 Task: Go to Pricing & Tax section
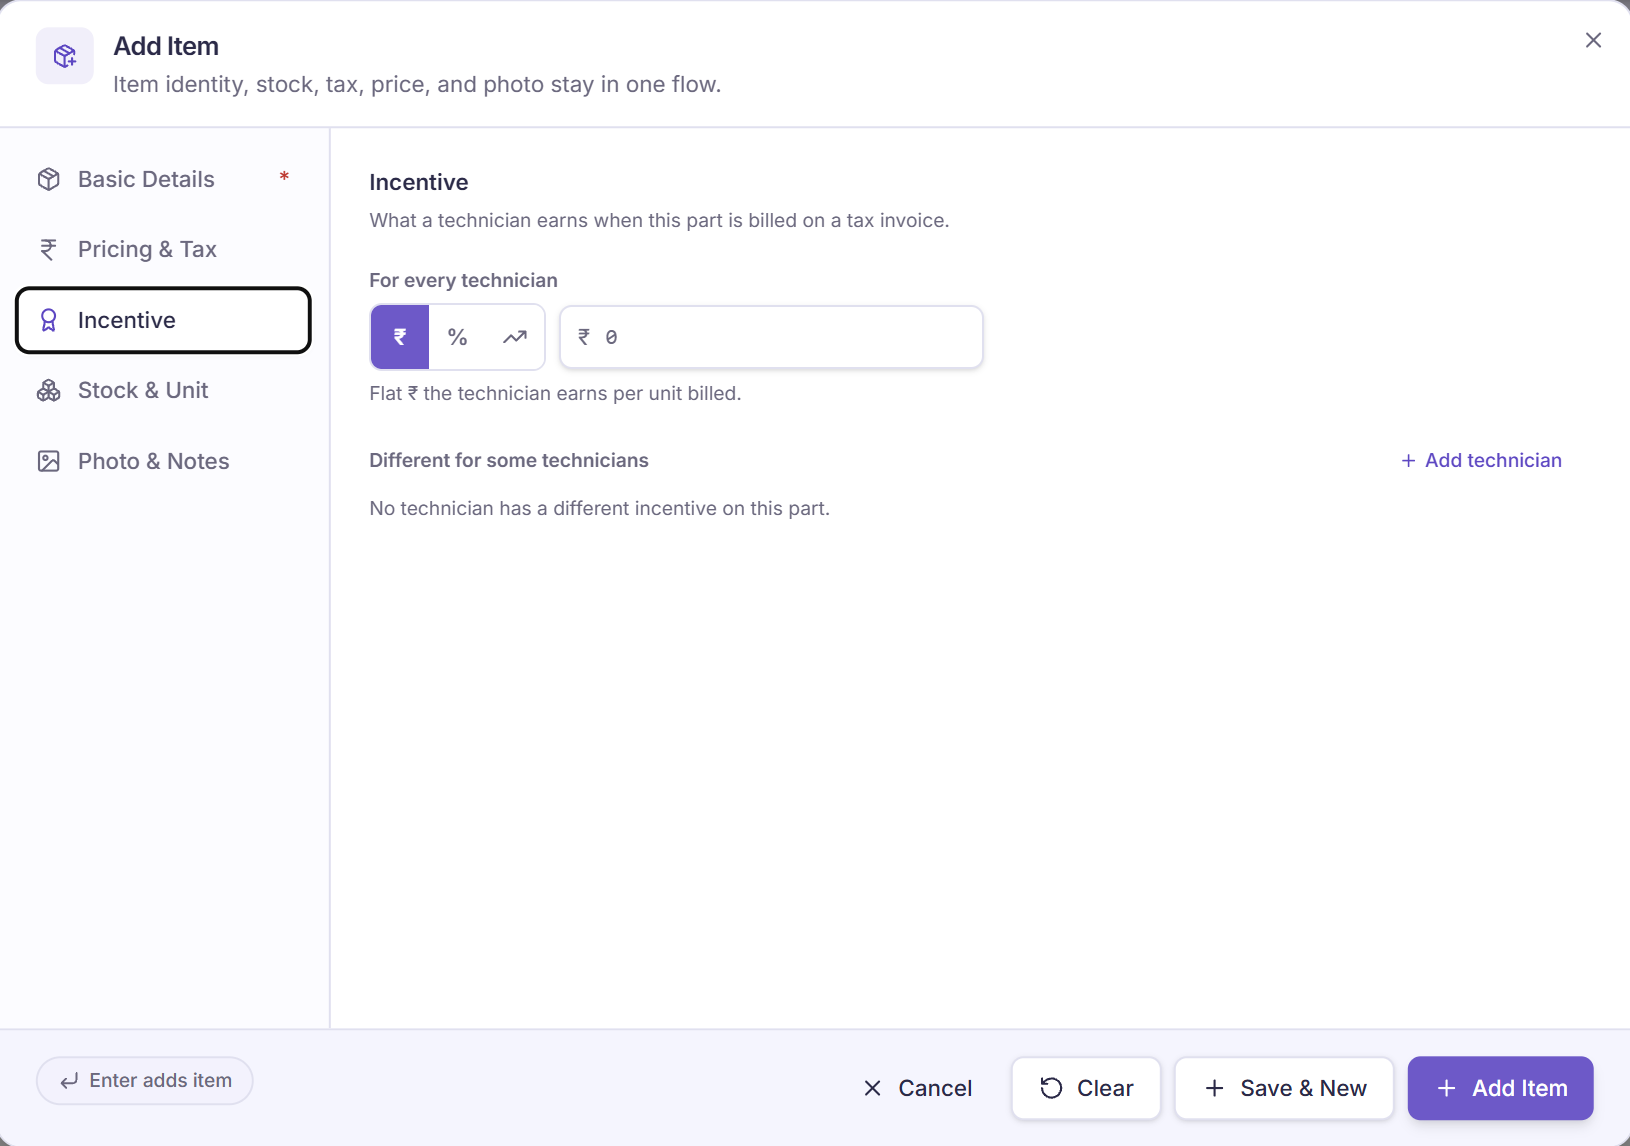point(163,249)
